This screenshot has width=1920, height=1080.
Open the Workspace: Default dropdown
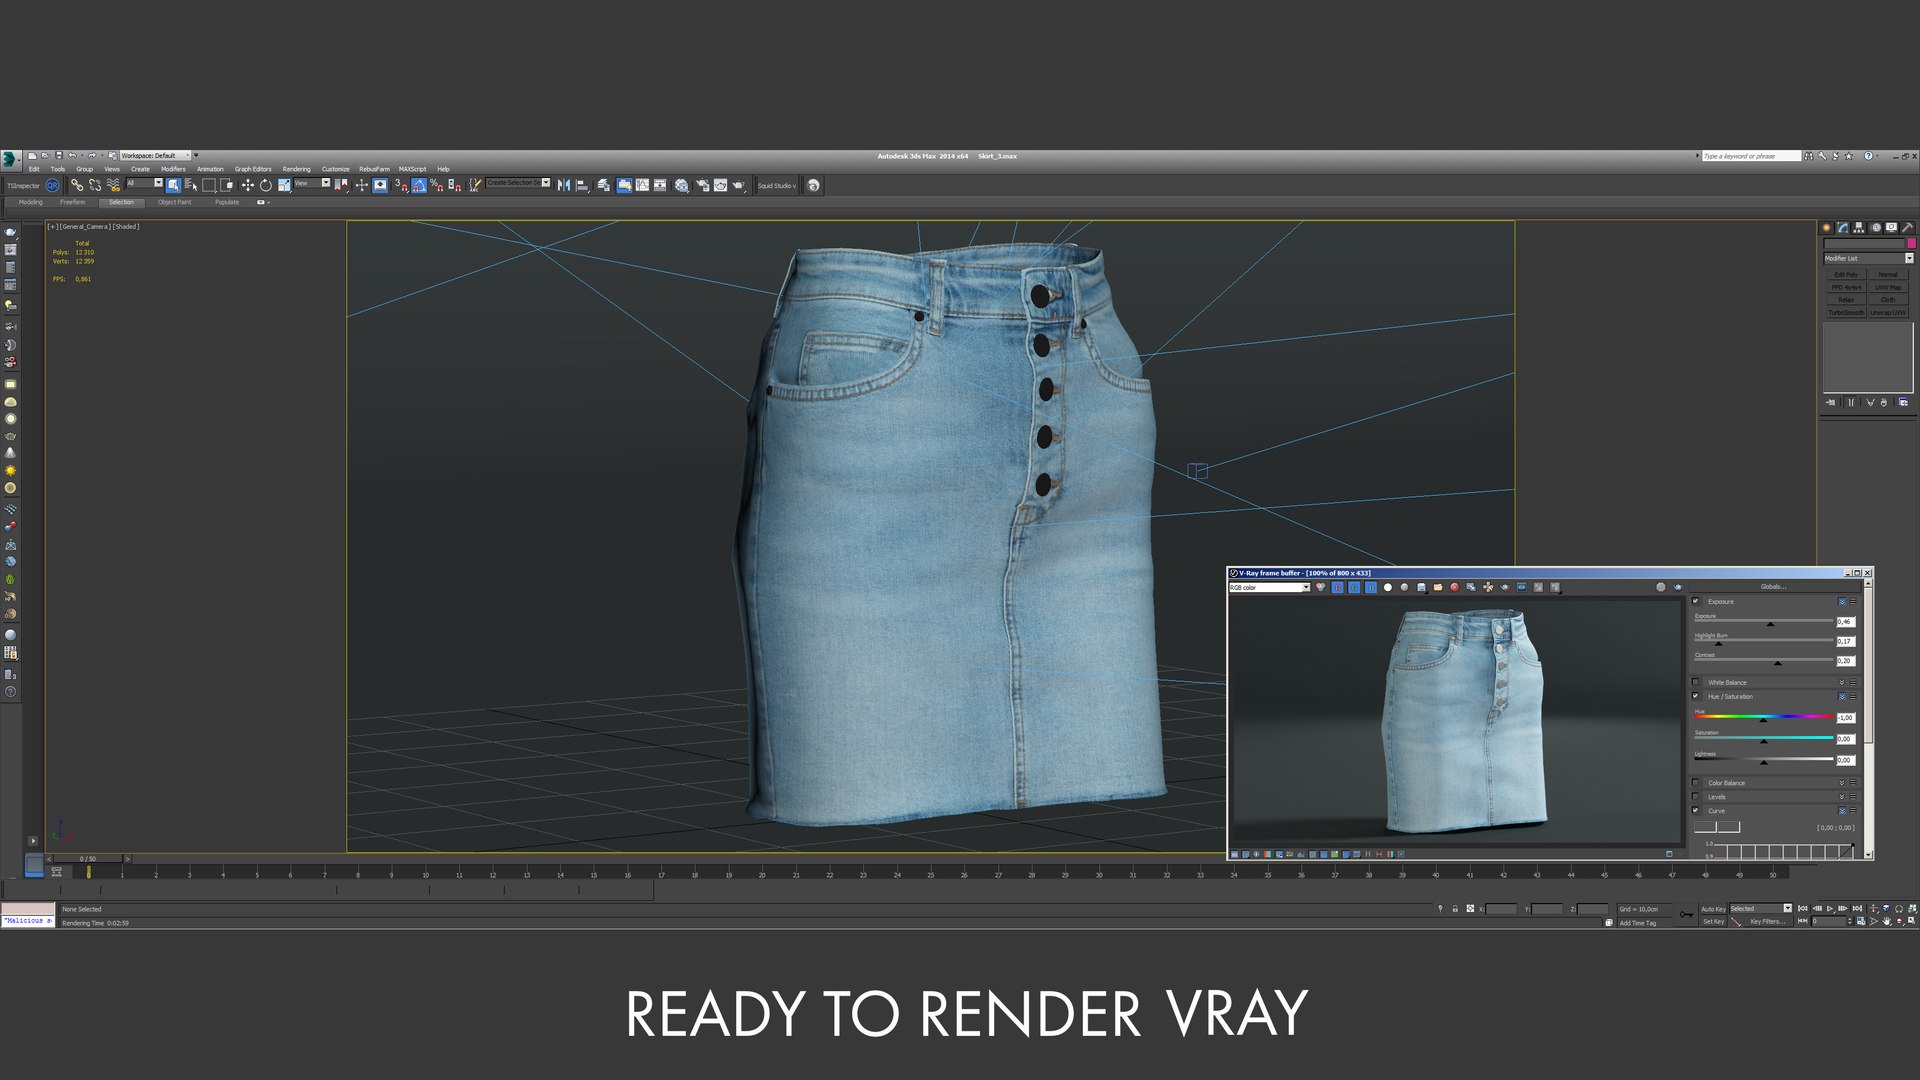(x=155, y=155)
